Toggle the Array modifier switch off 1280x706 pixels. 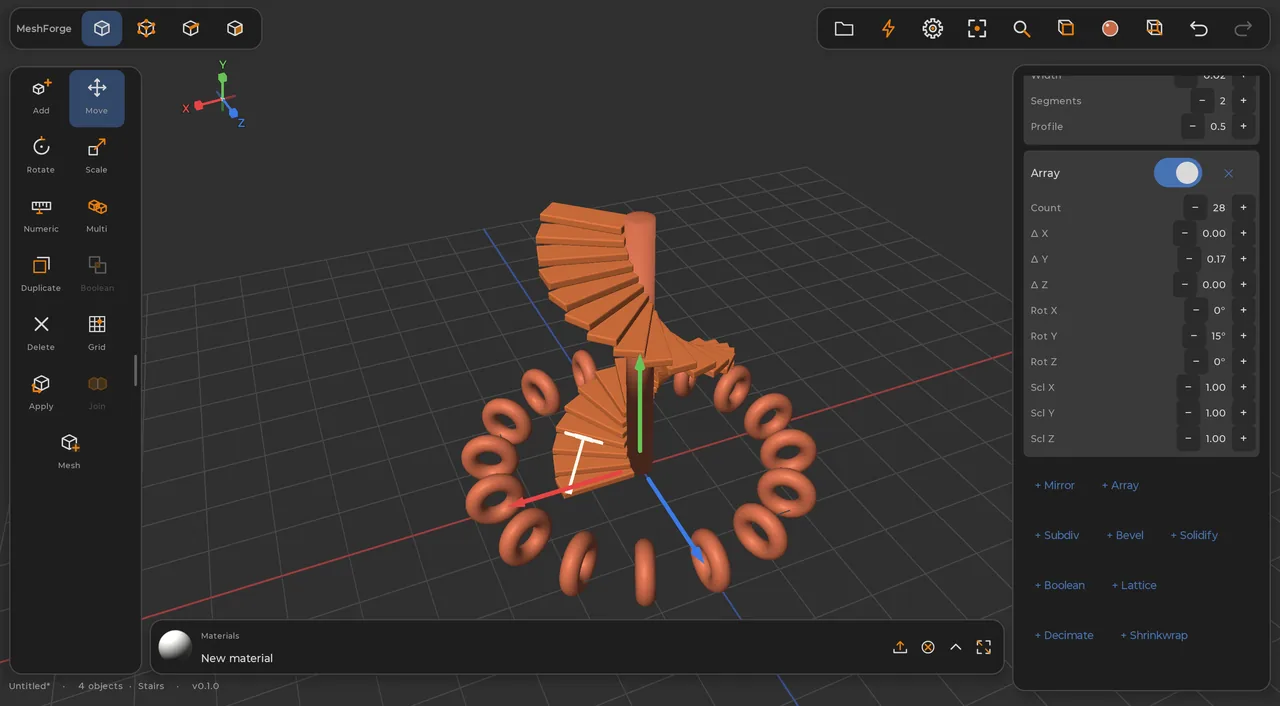pyautogui.click(x=1178, y=173)
